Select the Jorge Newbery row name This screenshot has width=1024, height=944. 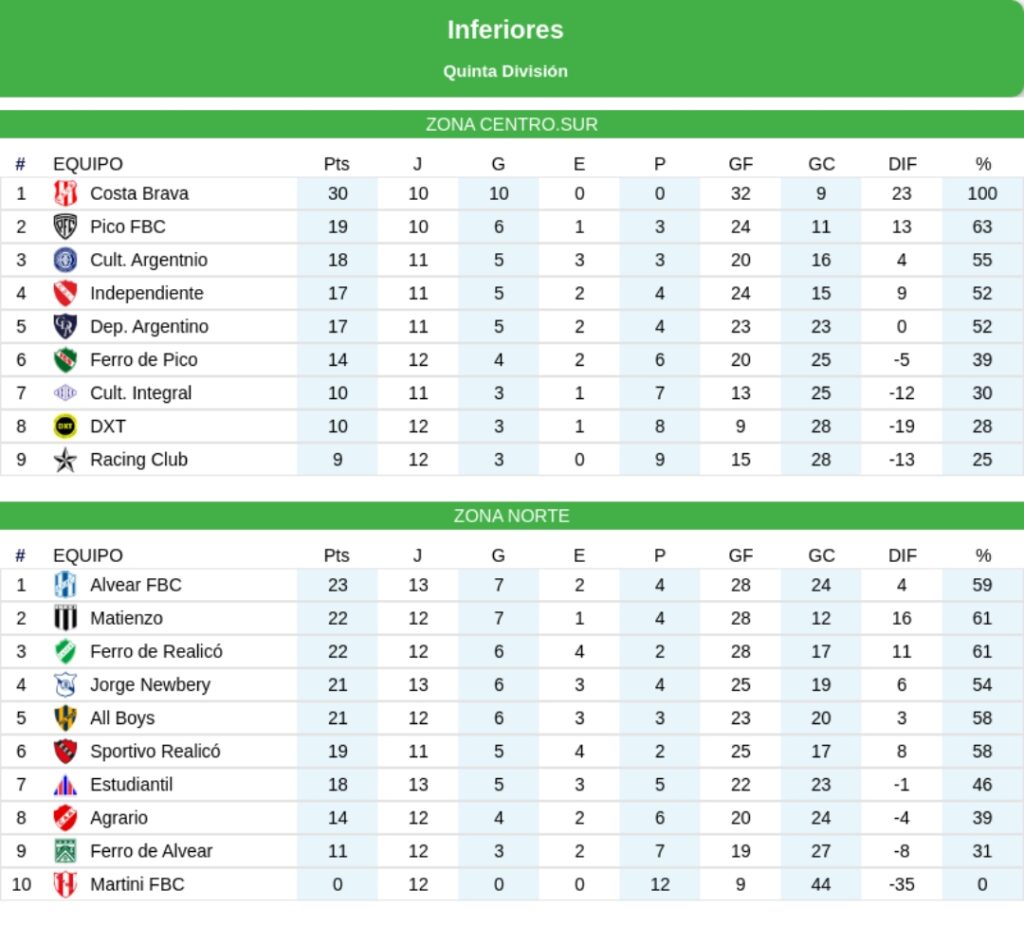tap(150, 685)
